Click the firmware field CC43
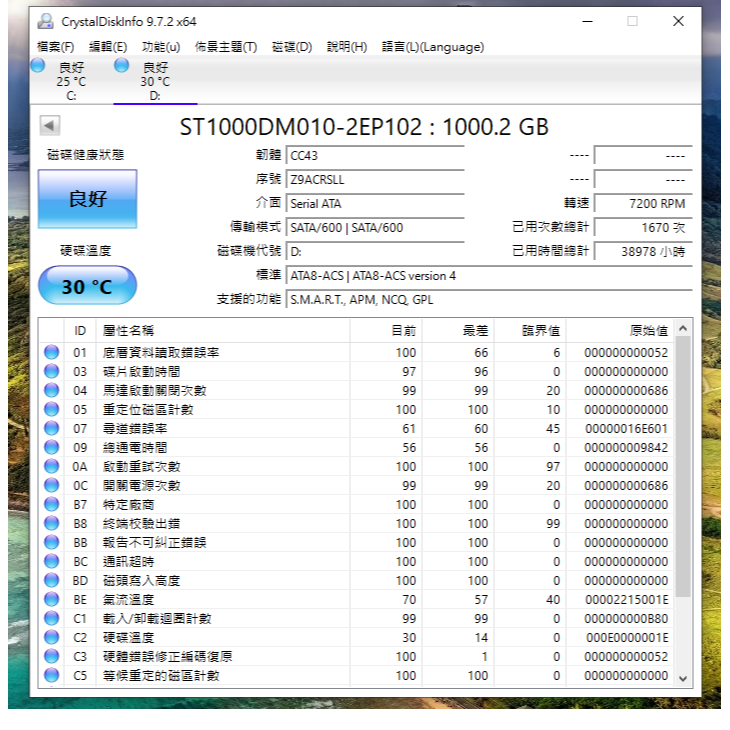Image resolution: width=730 pixels, height=730 pixels. click(375, 155)
